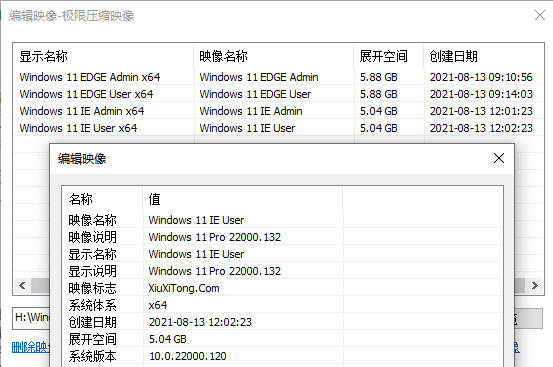Click the 展开空间 column header
553x367 pixels.
click(389, 56)
